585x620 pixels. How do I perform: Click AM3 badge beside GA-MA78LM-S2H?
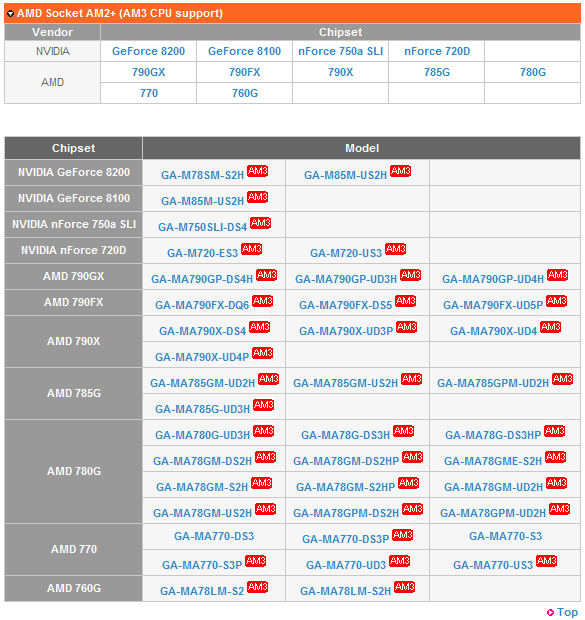pos(405,587)
